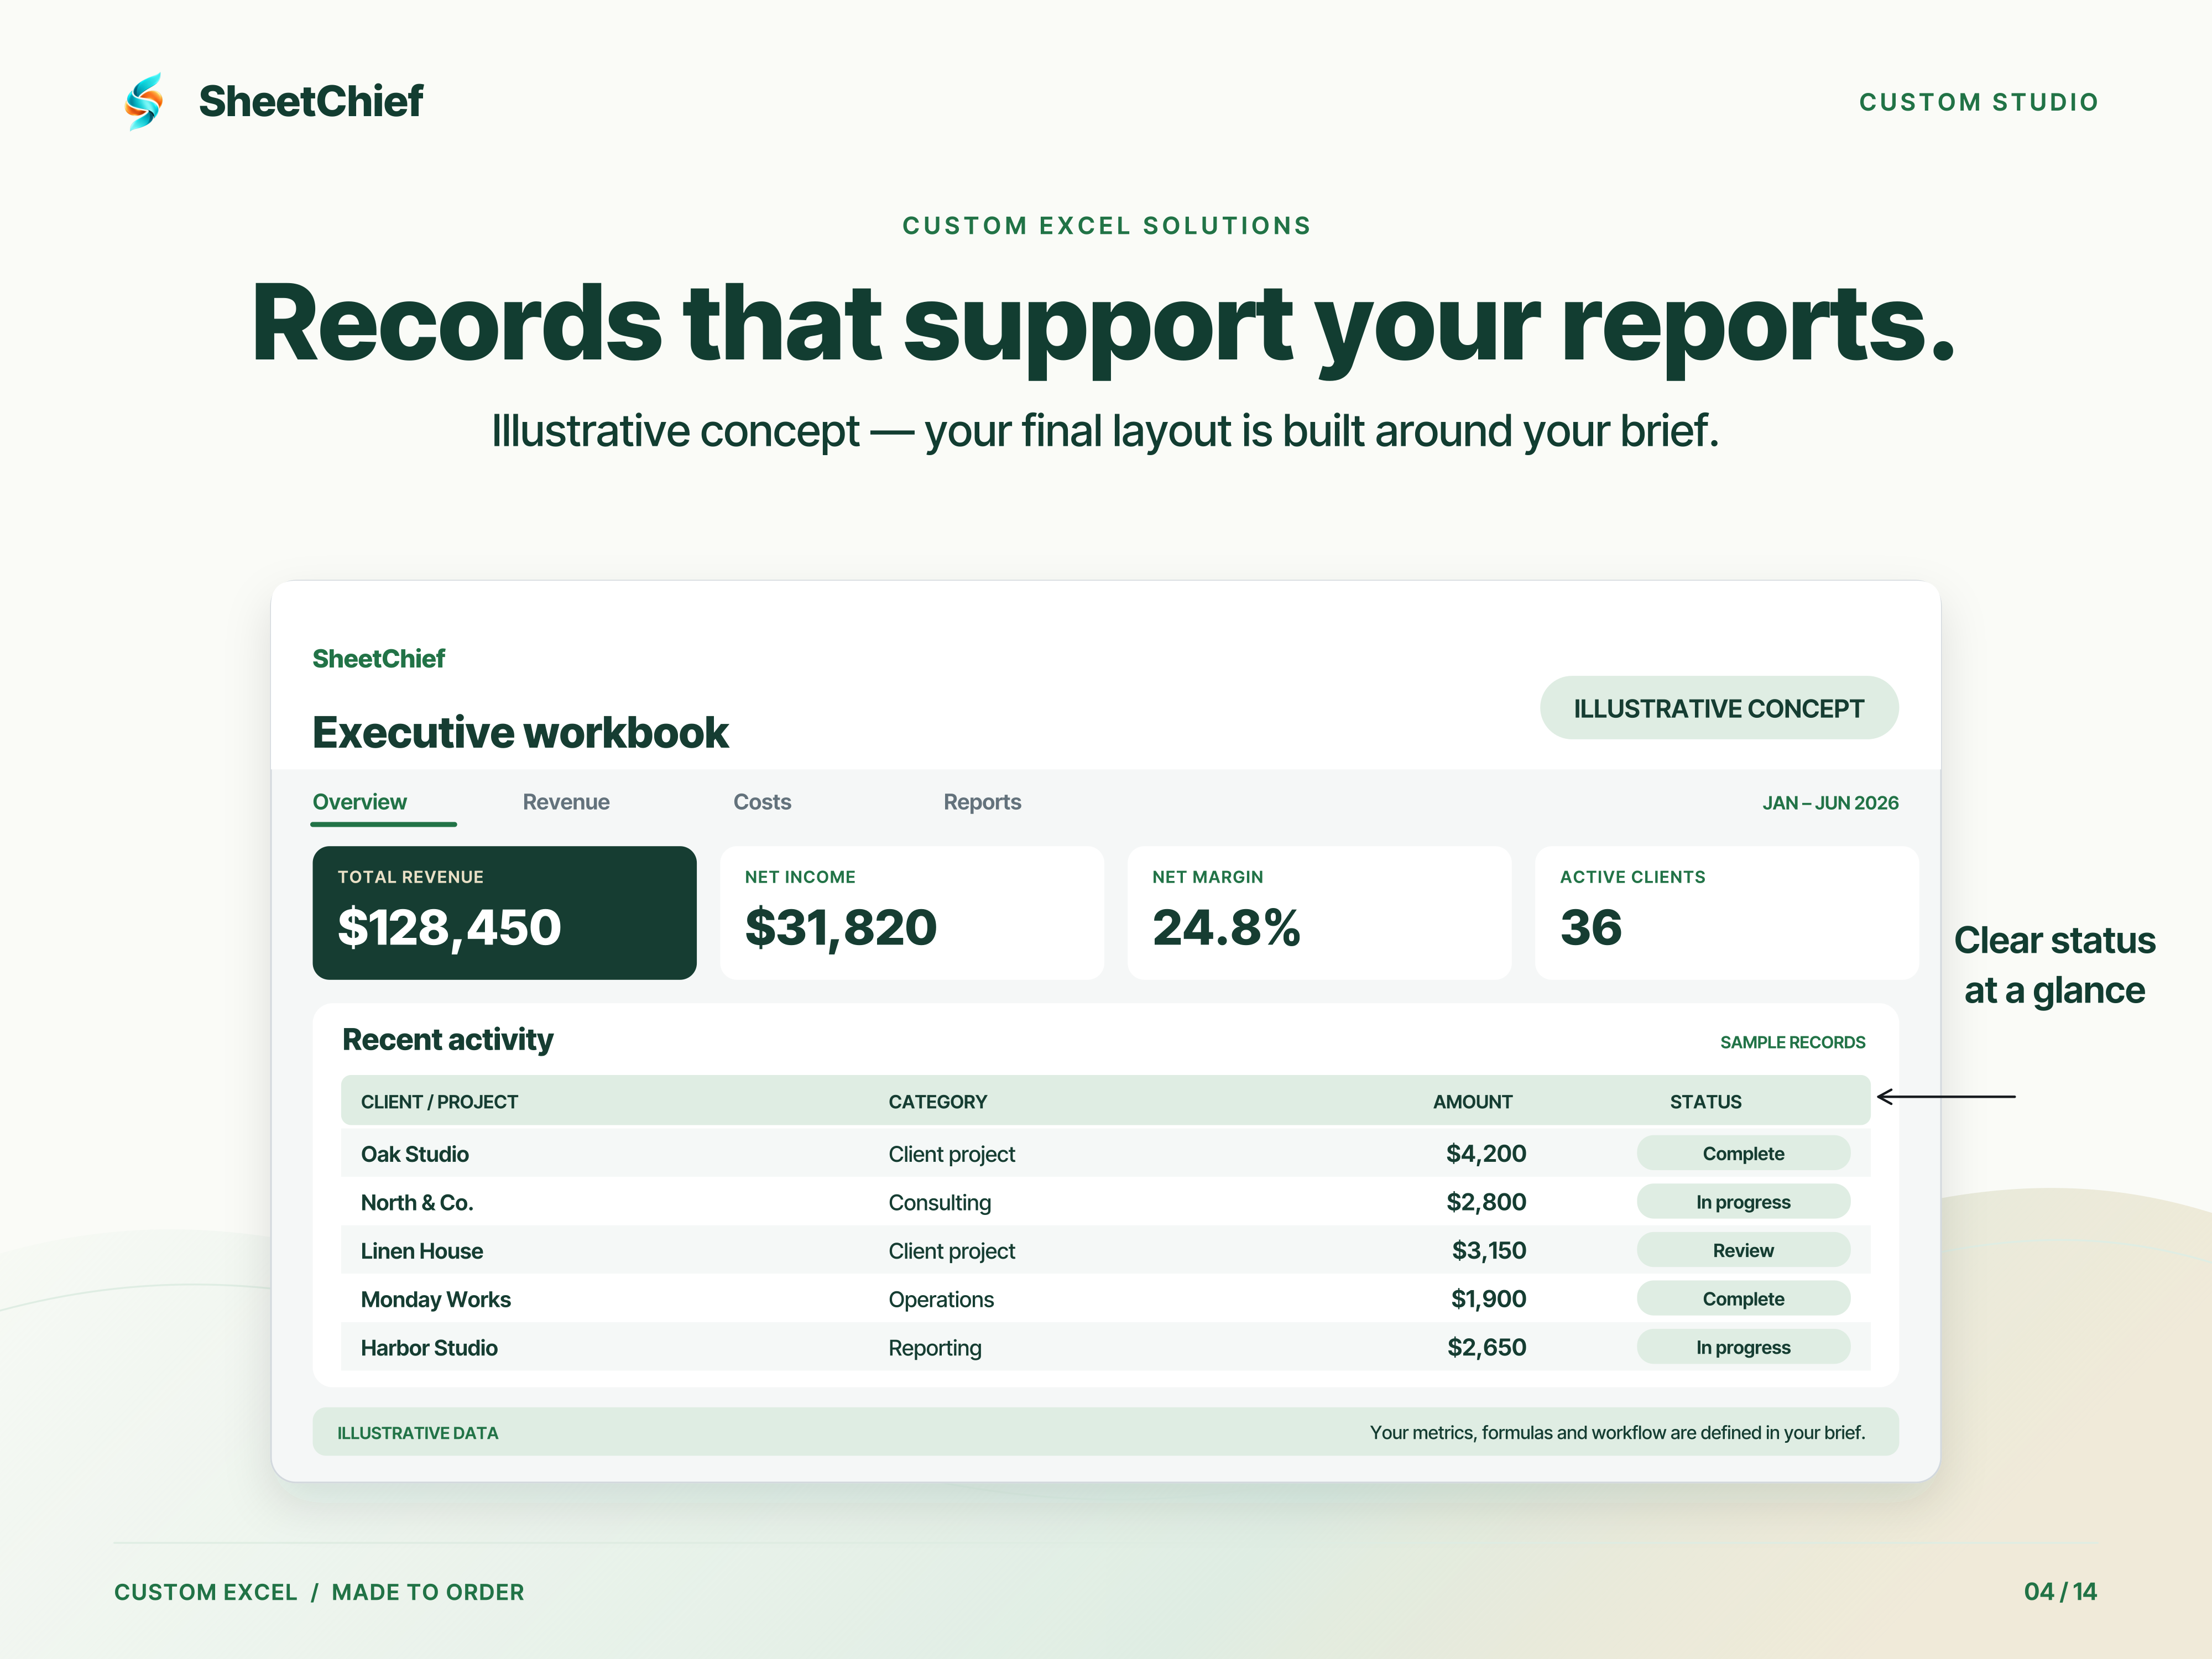Click the Custom Studio header link
Image resolution: width=2212 pixels, height=1659 pixels.
pyautogui.click(x=1978, y=102)
